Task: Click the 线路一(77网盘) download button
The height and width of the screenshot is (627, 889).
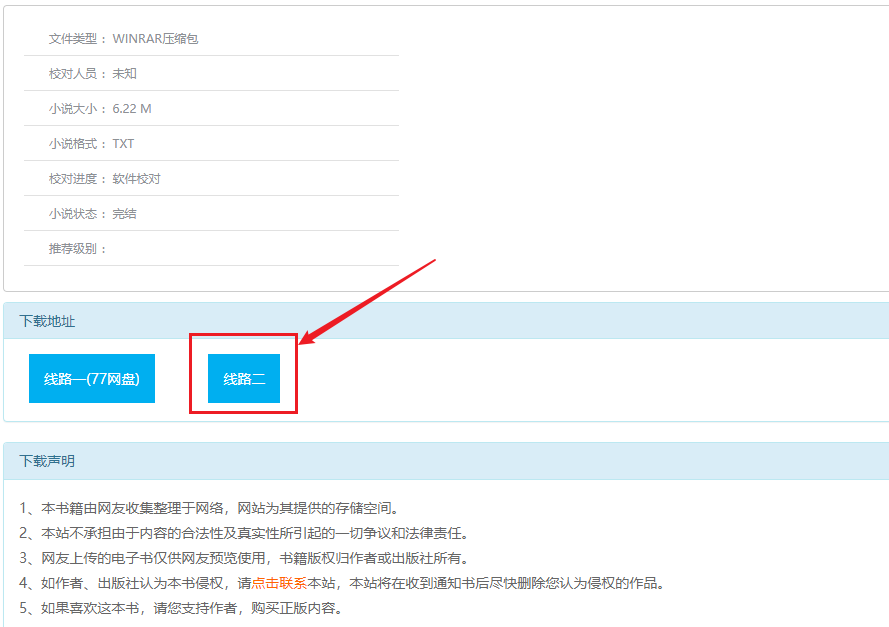Action: point(92,379)
